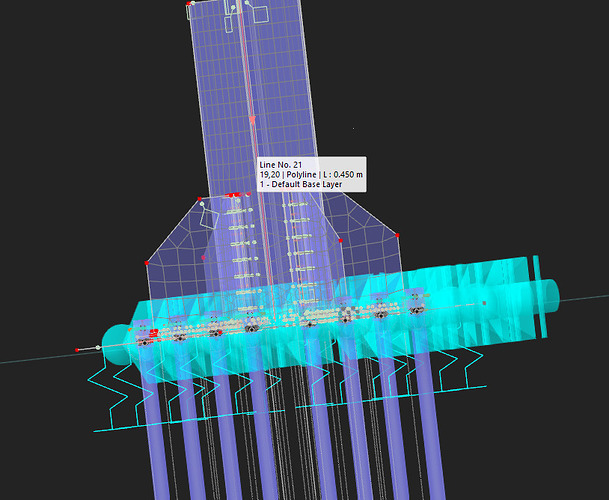Click the Line No. 21 tooltip box
609x500 pixels.
pyautogui.click(x=310, y=174)
